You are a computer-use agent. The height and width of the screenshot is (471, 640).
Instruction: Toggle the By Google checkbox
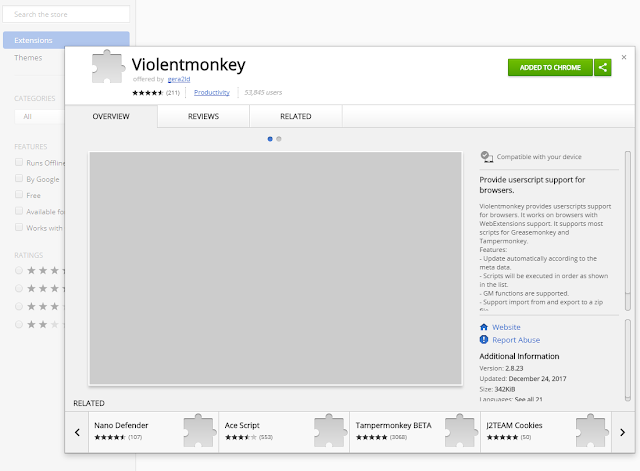click(19, 178)
